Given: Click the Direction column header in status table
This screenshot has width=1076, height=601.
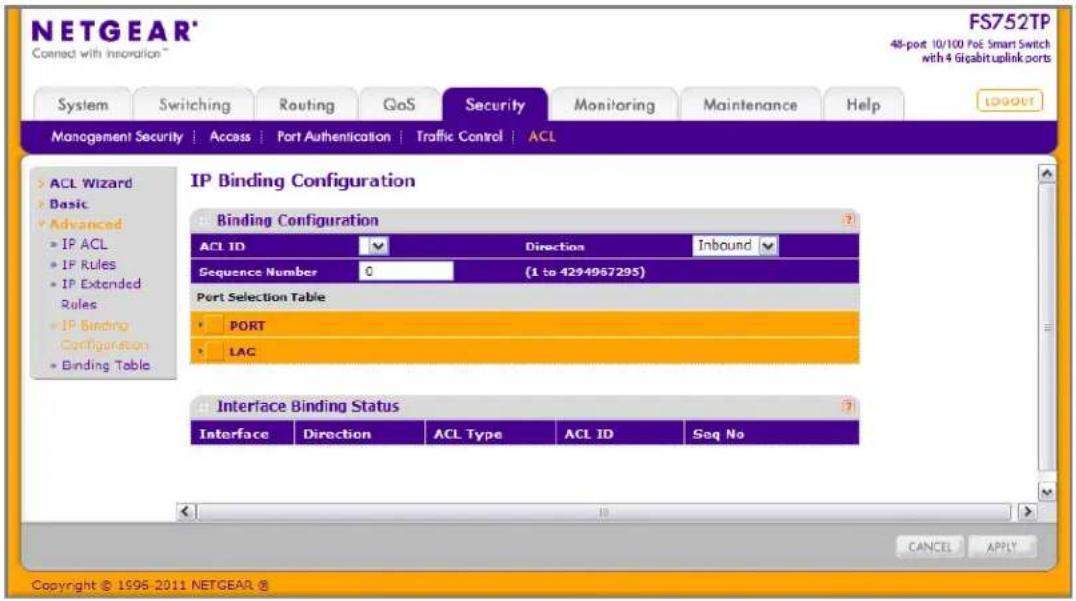Looking at the screenshot, I should [x=360, y=434].
